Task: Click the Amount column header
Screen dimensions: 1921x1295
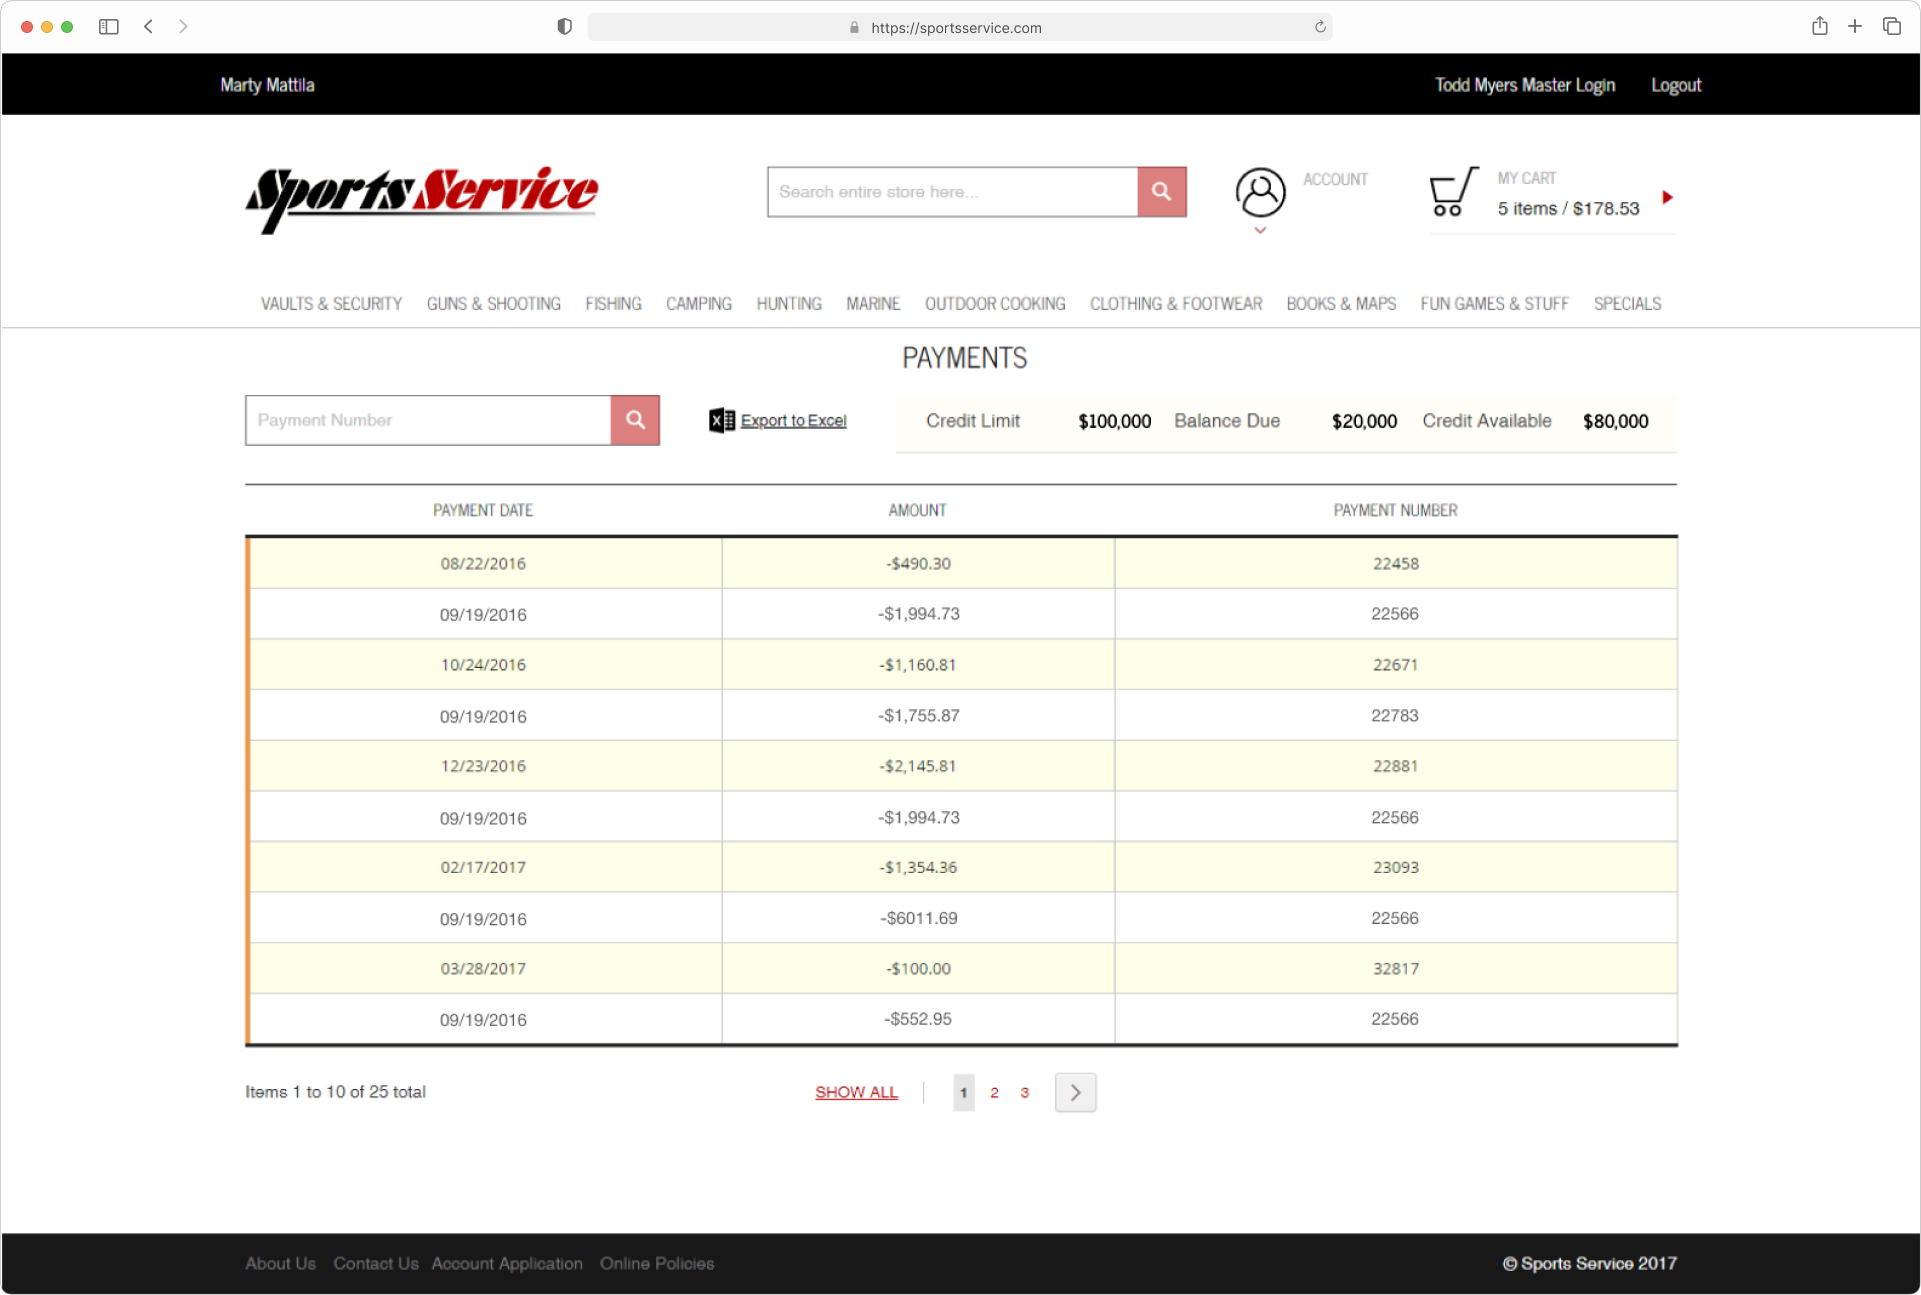Action: [917, 511]
